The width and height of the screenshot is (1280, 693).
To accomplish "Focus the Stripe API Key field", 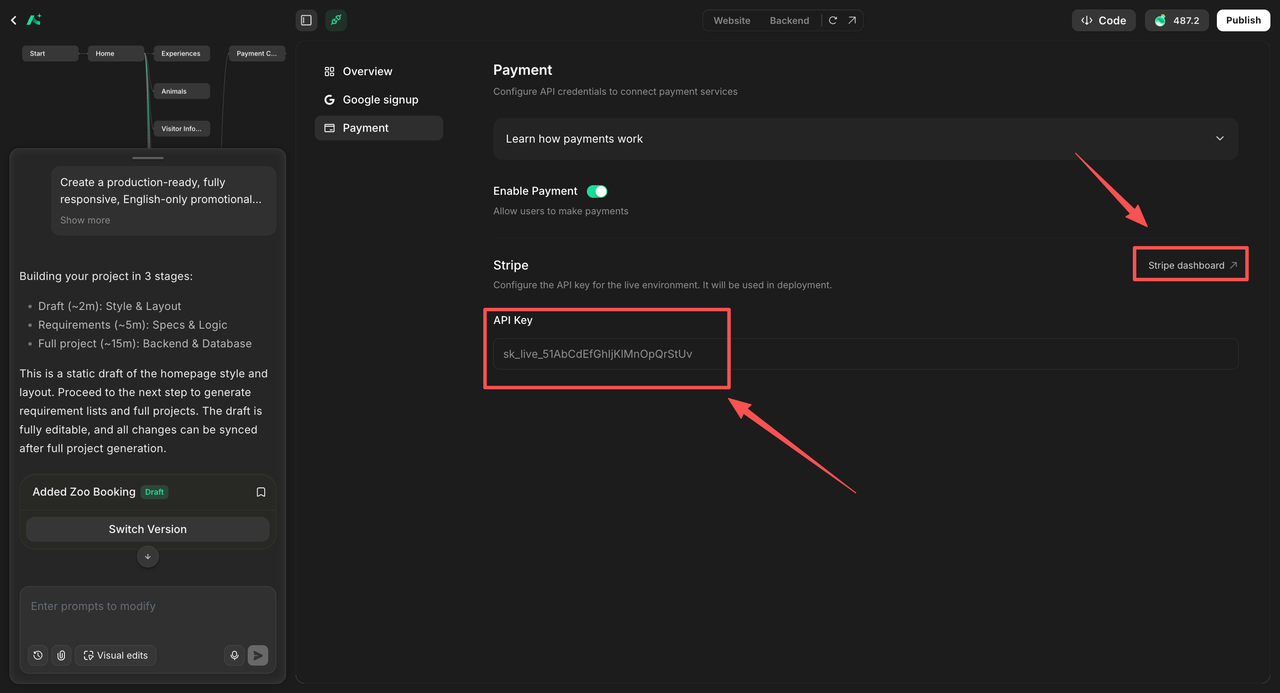I will [865, 354].
